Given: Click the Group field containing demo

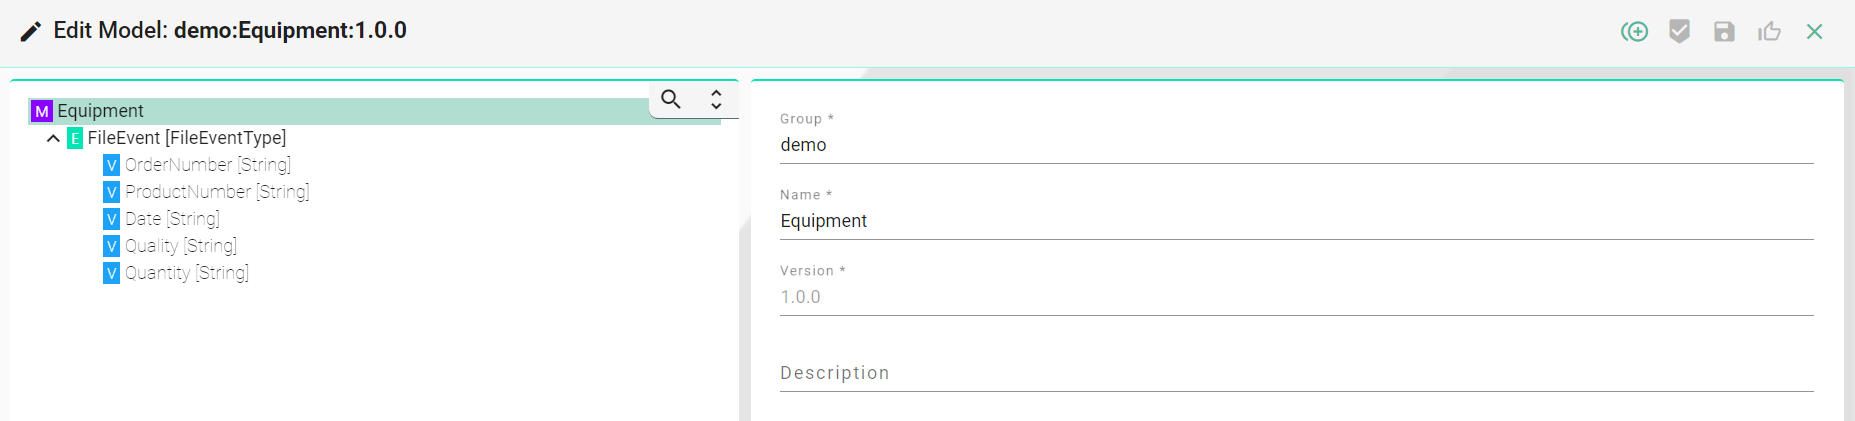Looking at the screenshot, I should tap(1296, 145).
